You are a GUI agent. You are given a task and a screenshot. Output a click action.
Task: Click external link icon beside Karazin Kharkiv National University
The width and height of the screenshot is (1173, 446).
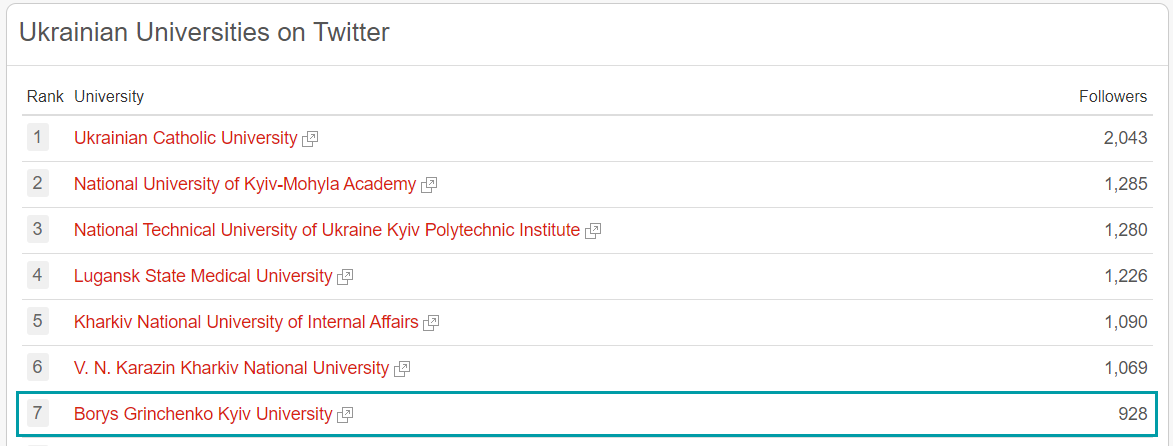point(402,369)
